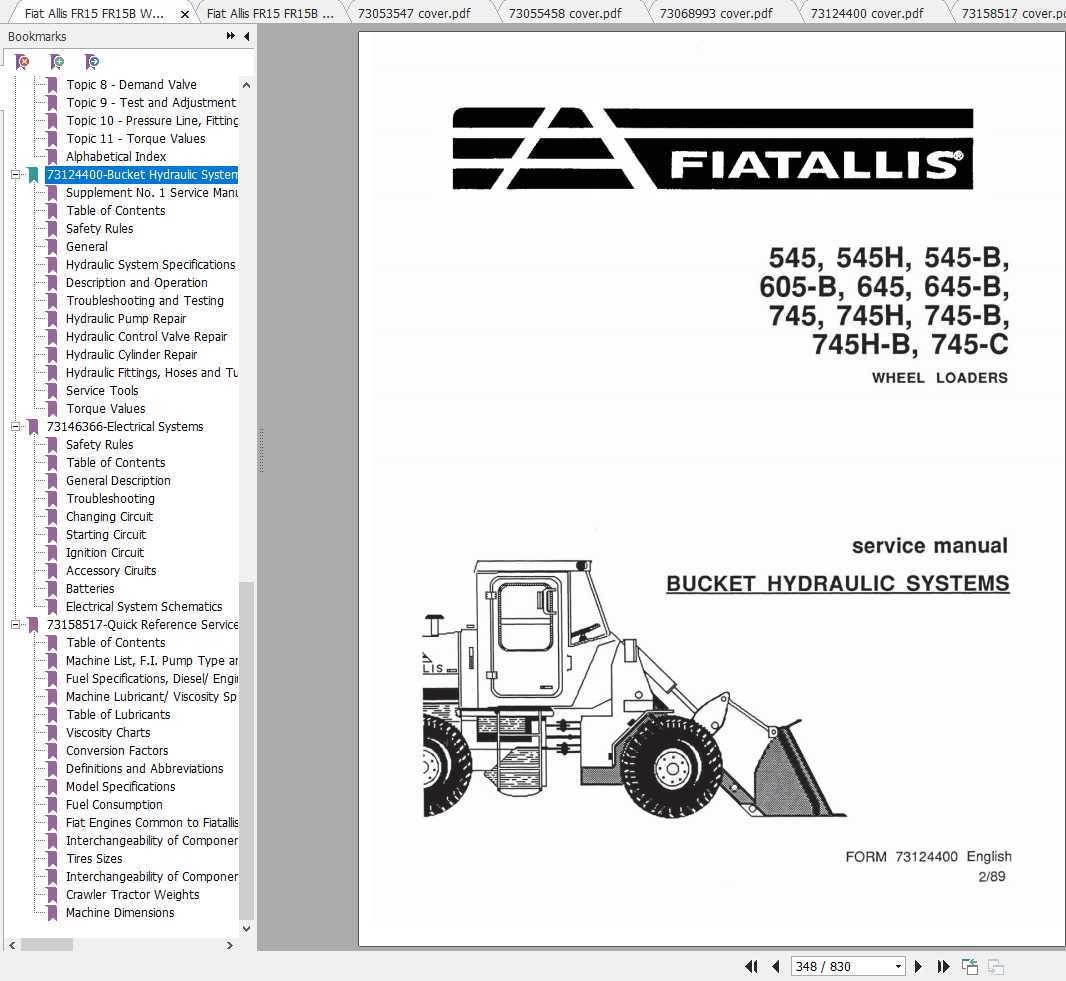Open the Topic 11 - Torque Values bookmark

click(x=135, y=139)
